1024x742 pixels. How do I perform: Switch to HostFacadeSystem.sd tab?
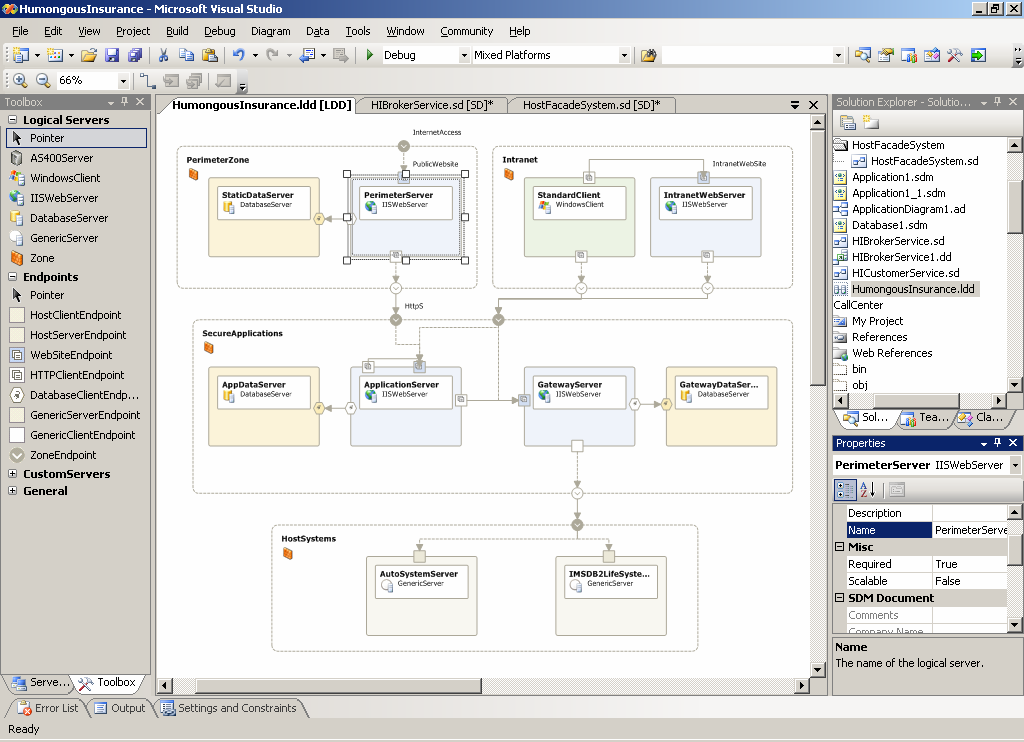(592, 105)
